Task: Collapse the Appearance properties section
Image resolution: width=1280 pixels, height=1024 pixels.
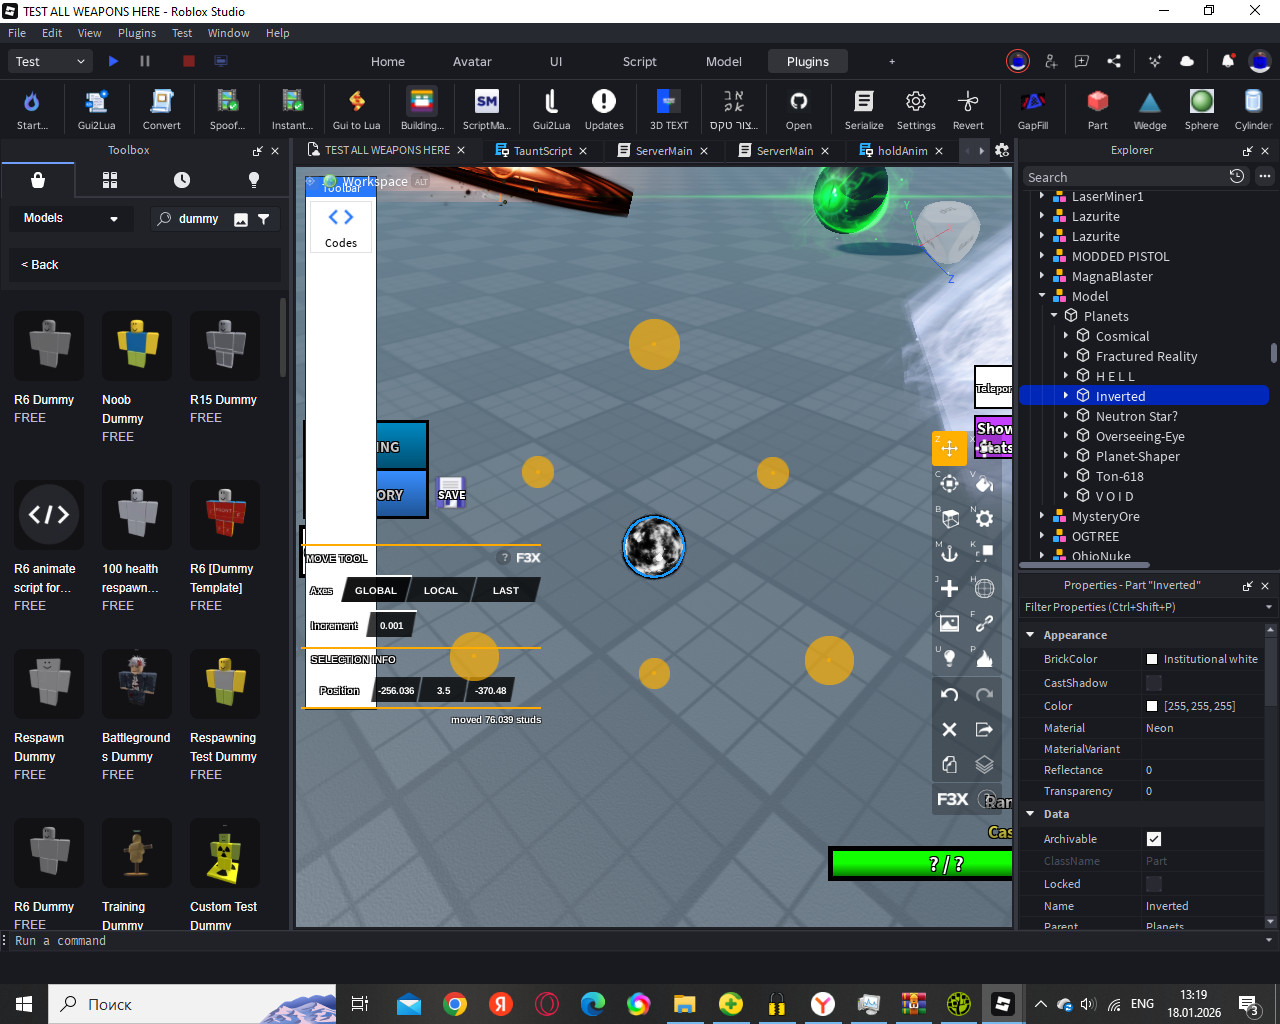Action: [1030, 635]
